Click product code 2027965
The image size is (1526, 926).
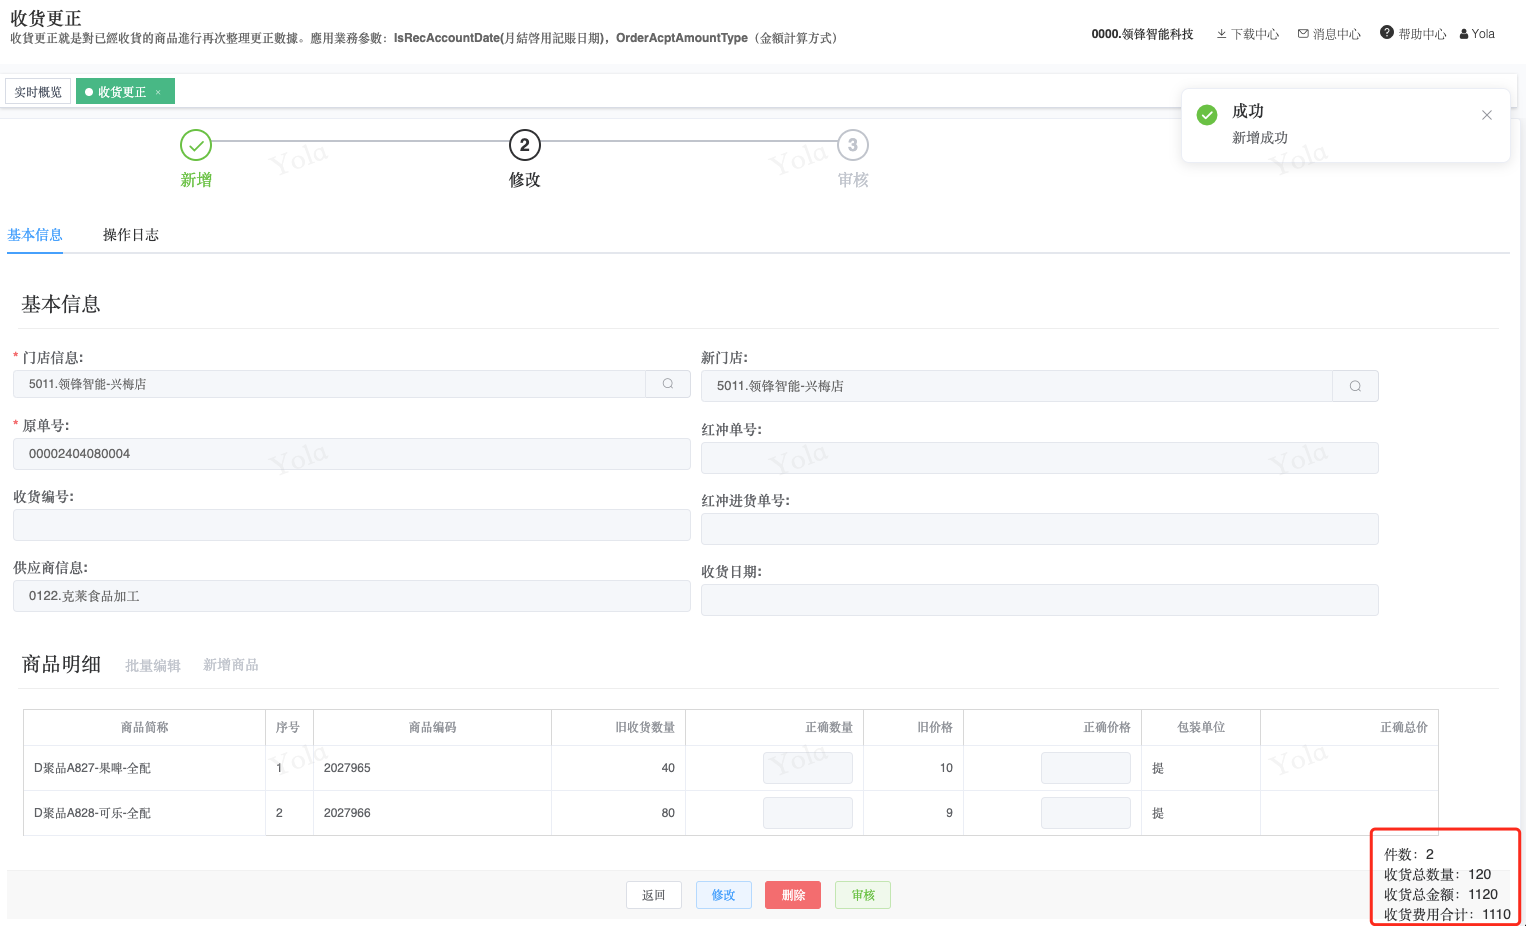click(x=347, y=768)
